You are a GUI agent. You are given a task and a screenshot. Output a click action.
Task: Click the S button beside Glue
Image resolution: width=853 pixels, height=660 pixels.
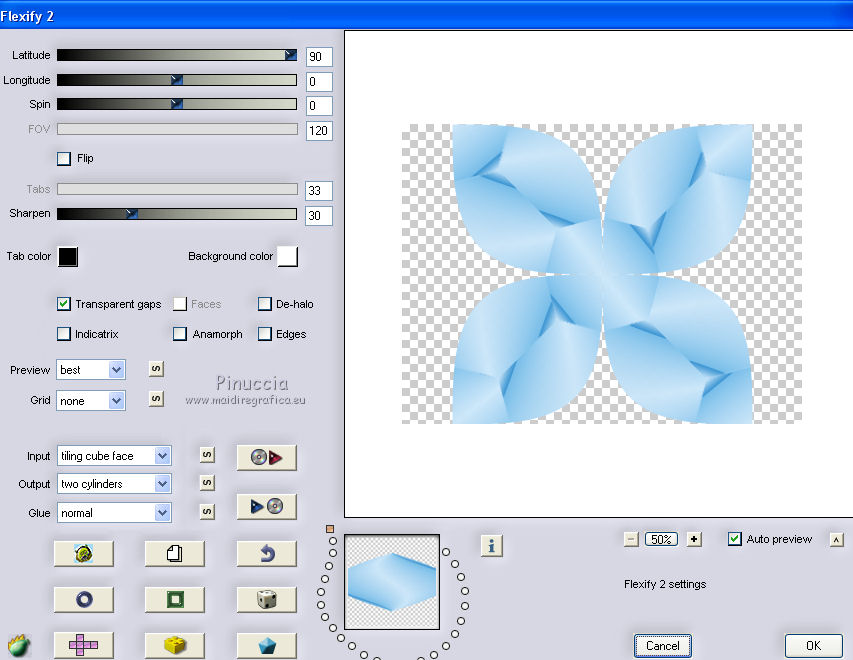[207, 511]
